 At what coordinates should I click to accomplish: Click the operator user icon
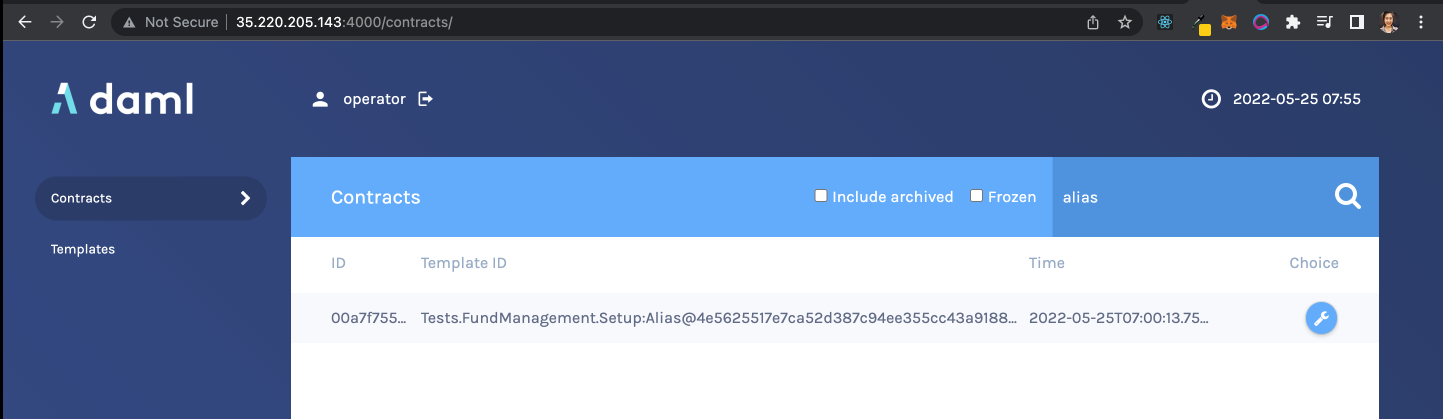320,99
